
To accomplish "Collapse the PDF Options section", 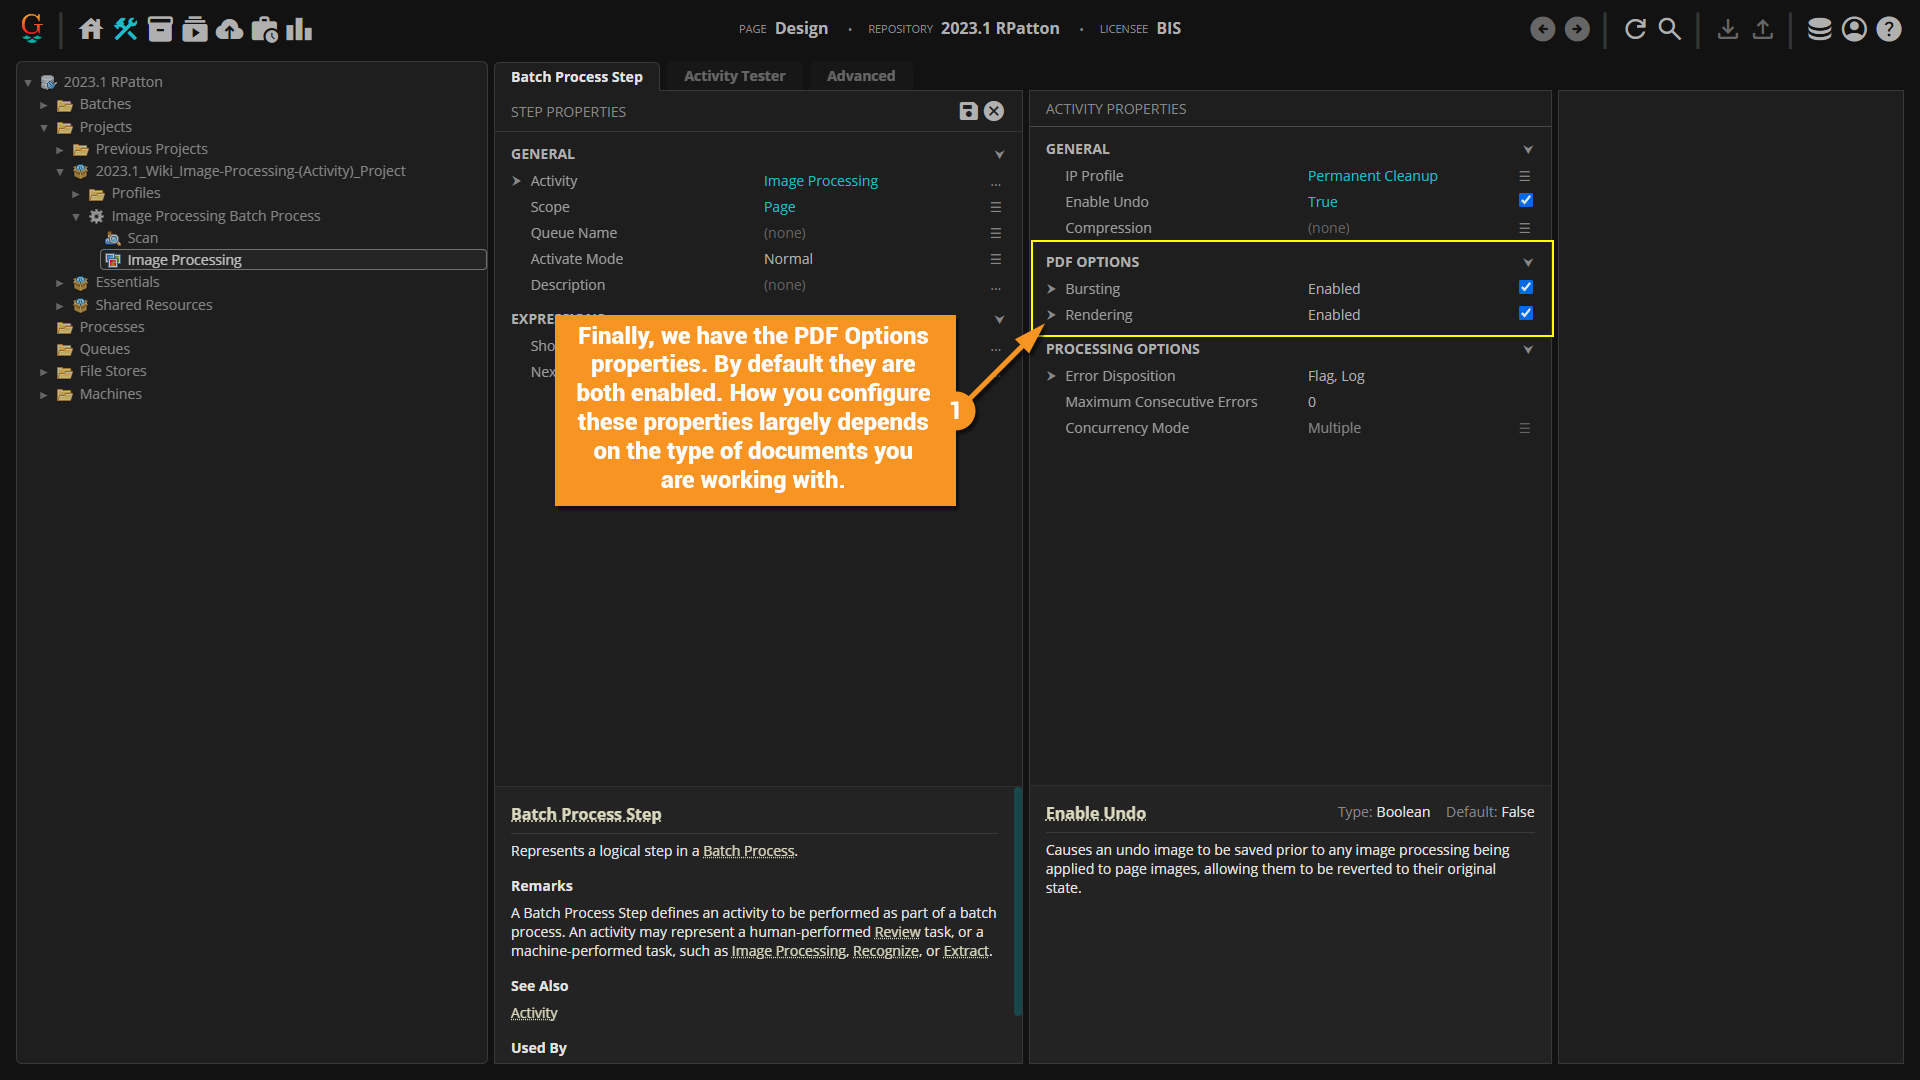I will click(x=1527, y=262).
